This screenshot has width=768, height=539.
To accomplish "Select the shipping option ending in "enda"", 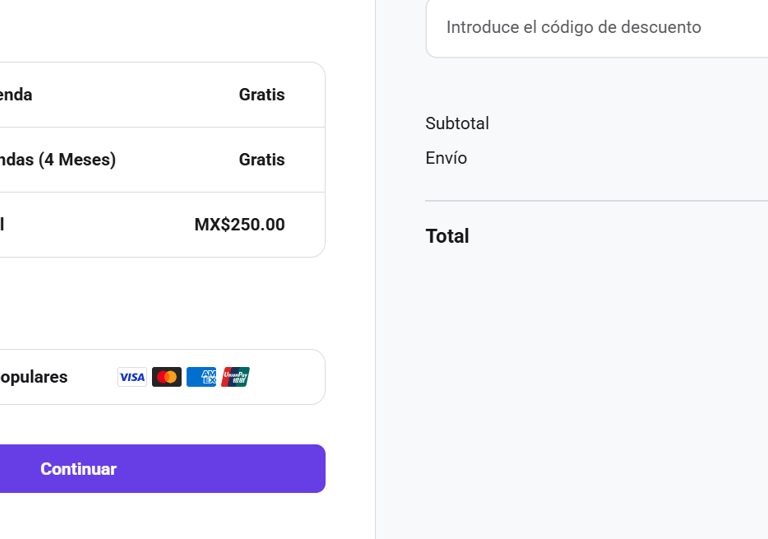I will 16,95.
